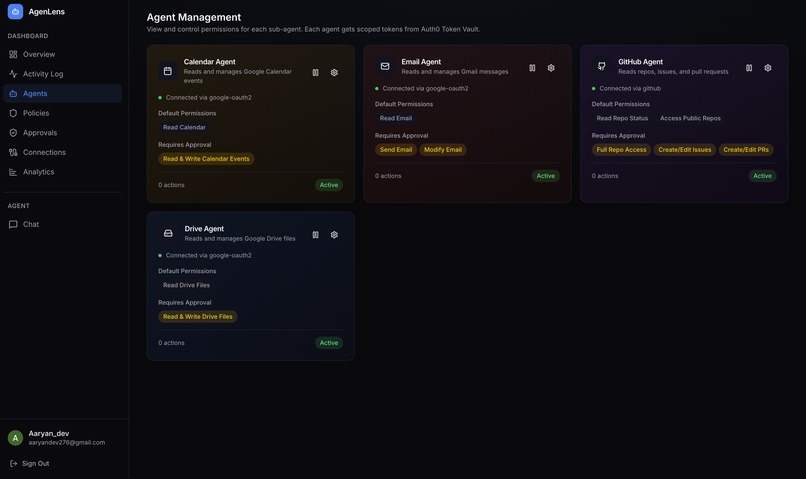
Task: Click the Aaryan_dev username
Action: (x=49, y=434)
